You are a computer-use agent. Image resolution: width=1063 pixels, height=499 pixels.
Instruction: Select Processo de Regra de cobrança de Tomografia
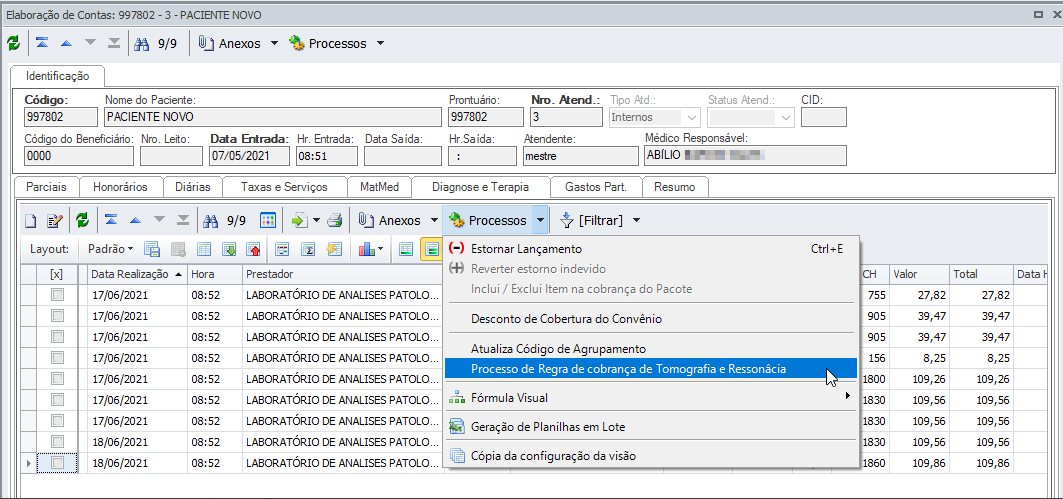tap(651, 369)
